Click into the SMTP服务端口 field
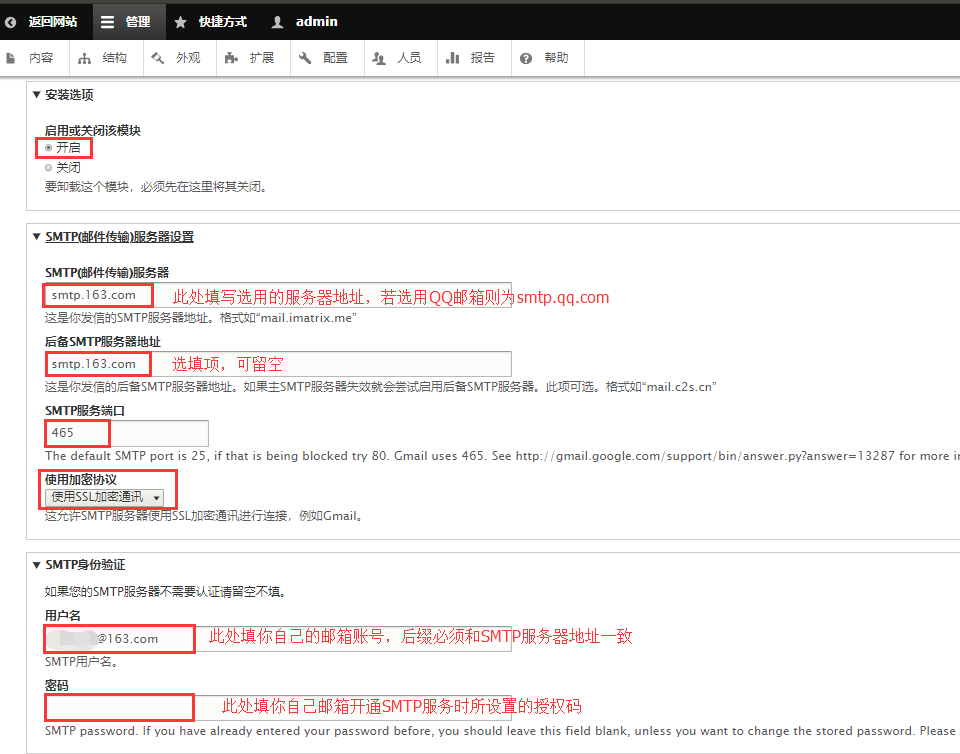This screenshot has height=754, width=960. coord(126,433)
